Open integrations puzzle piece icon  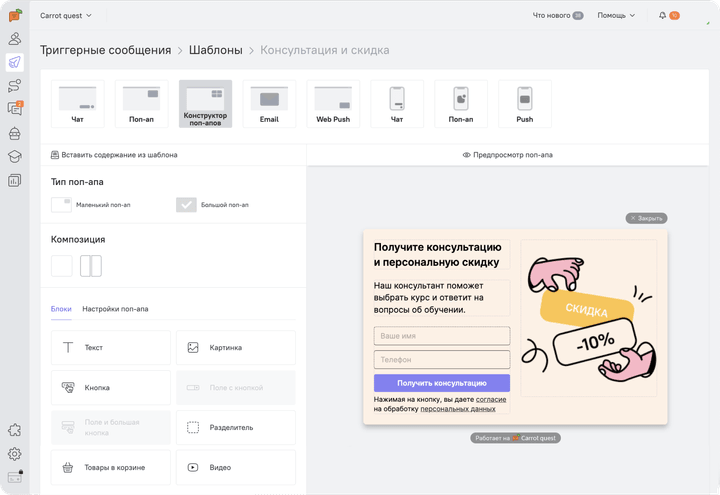15,430
